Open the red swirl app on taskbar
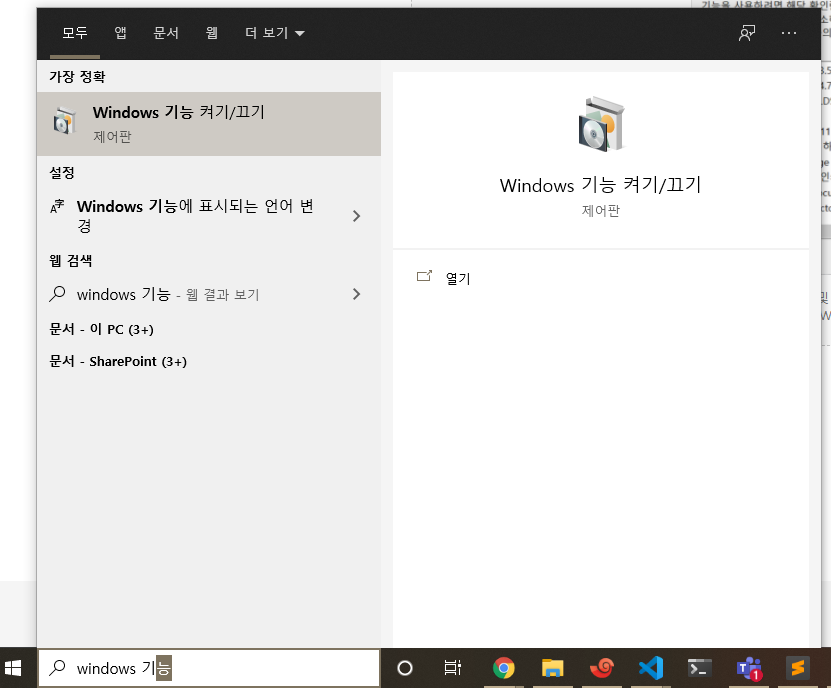This screenshot has width=831, height=688. [x=602, y=668]
